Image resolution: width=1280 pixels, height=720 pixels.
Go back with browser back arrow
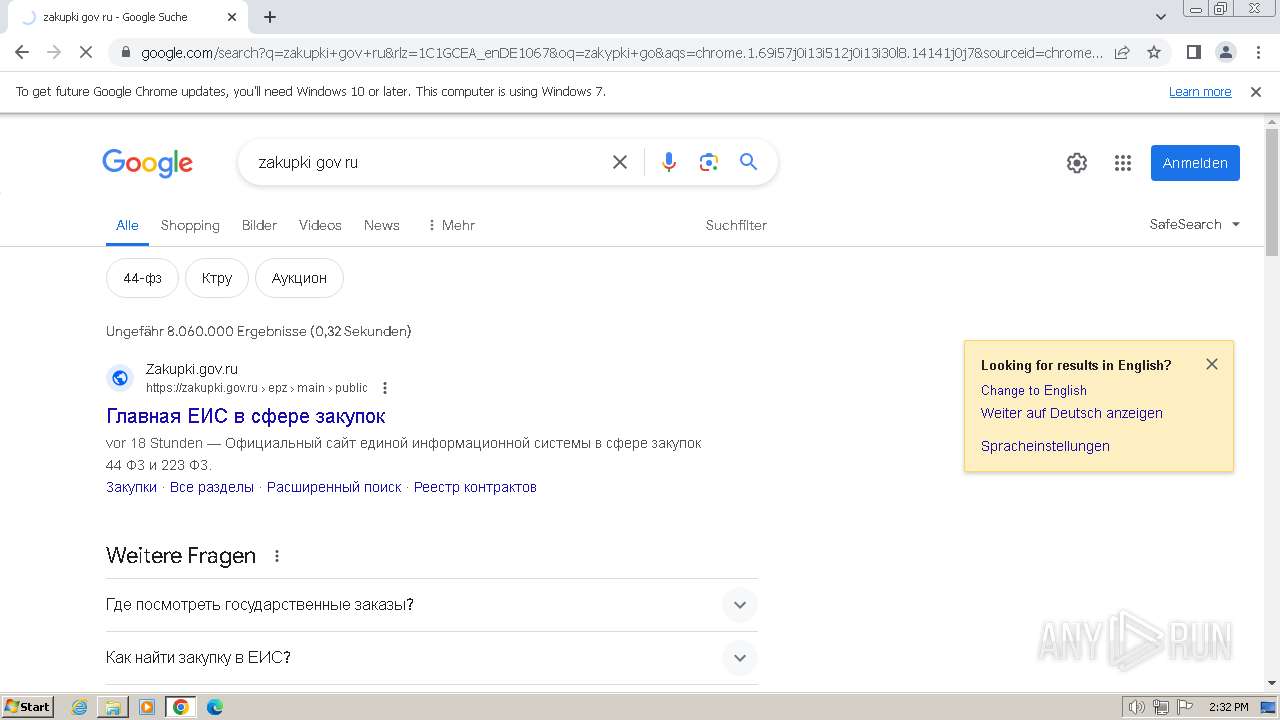pyautogui.click(x=22, y=52)
